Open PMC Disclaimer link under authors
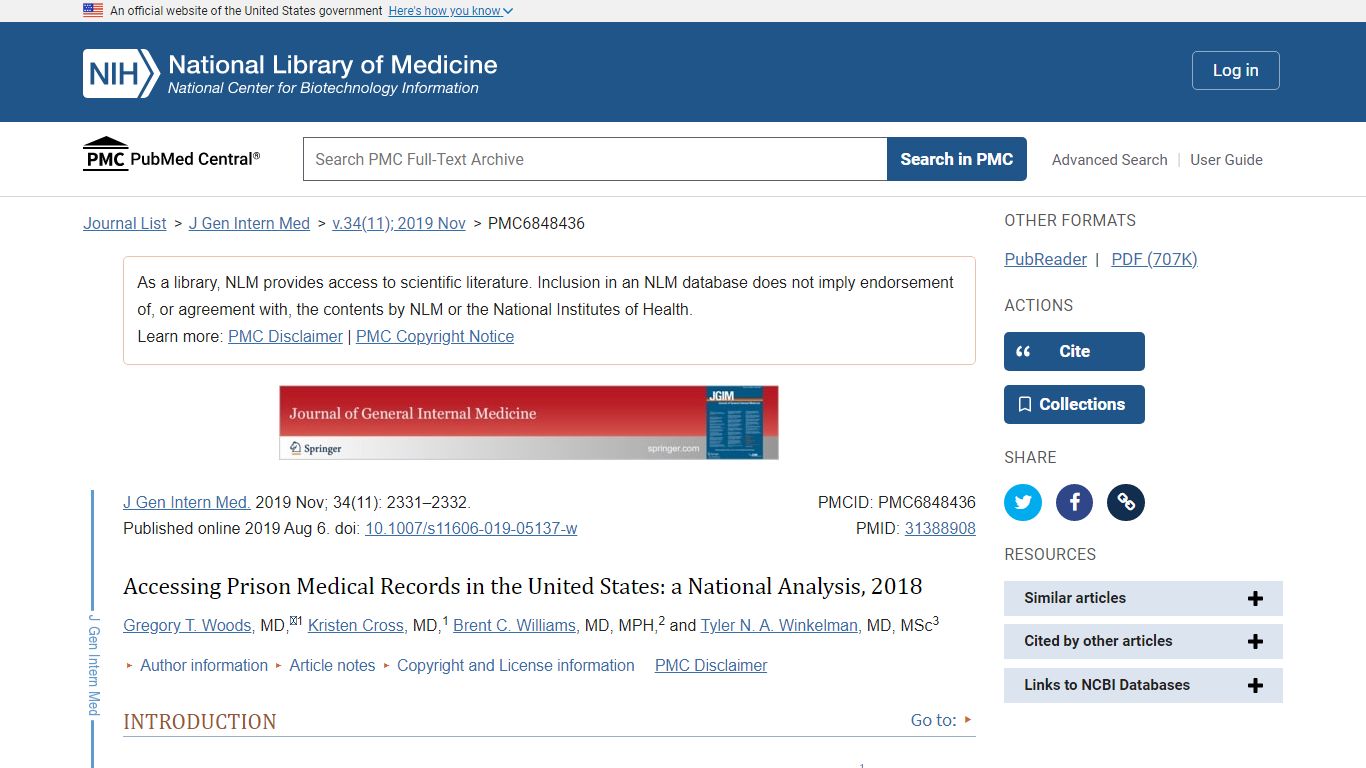The image size is (1366, 768). (711, 665)
